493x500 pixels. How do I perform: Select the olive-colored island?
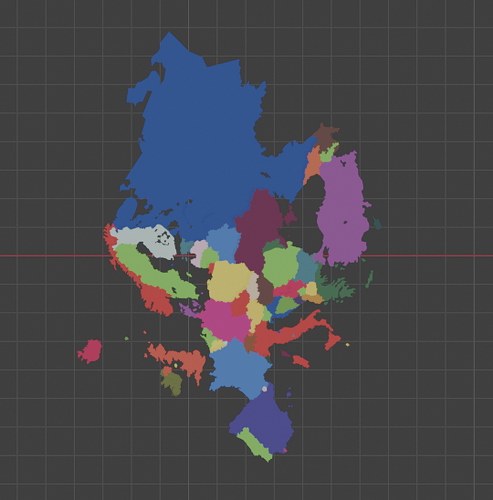pos(173,383)
